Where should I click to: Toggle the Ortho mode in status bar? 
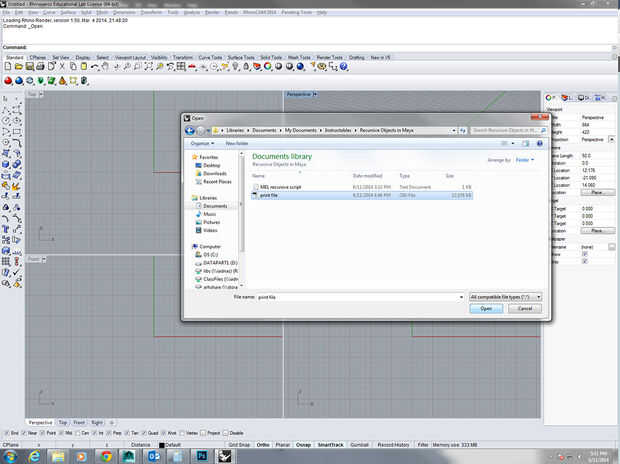point(263,443)
